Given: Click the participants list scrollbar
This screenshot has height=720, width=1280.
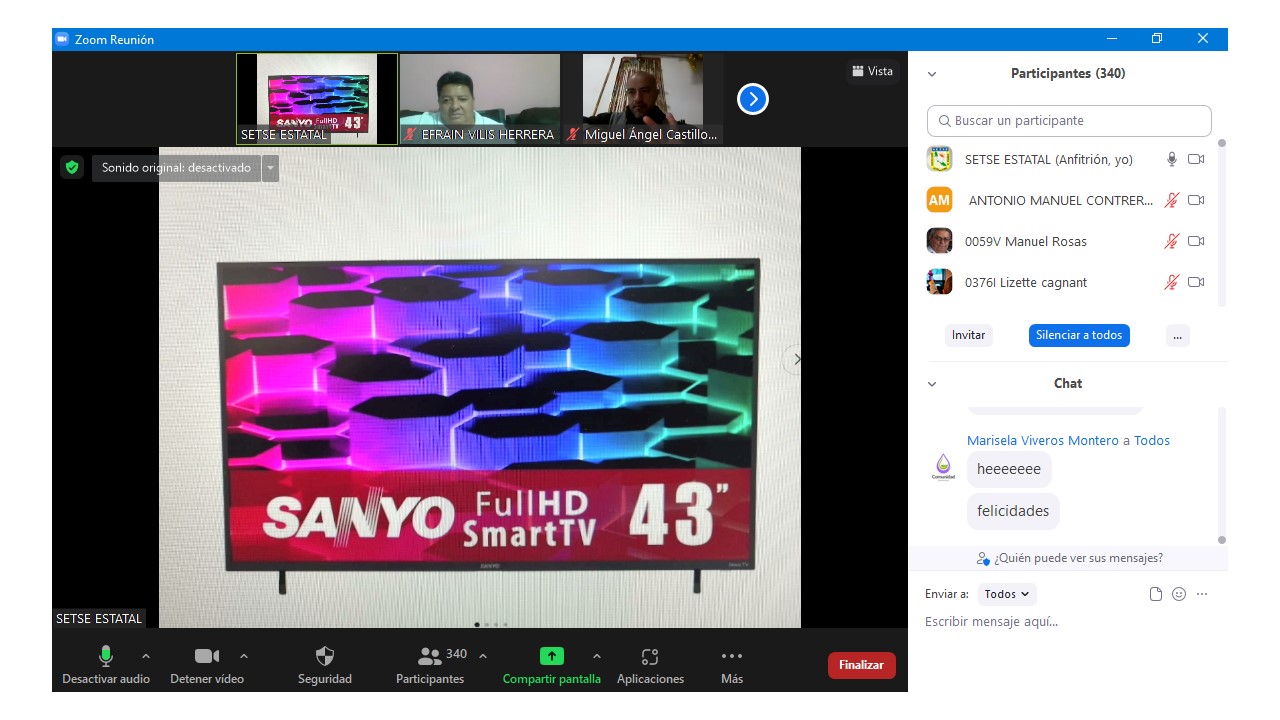Looking at the screenshot, I should [1221, 222].
